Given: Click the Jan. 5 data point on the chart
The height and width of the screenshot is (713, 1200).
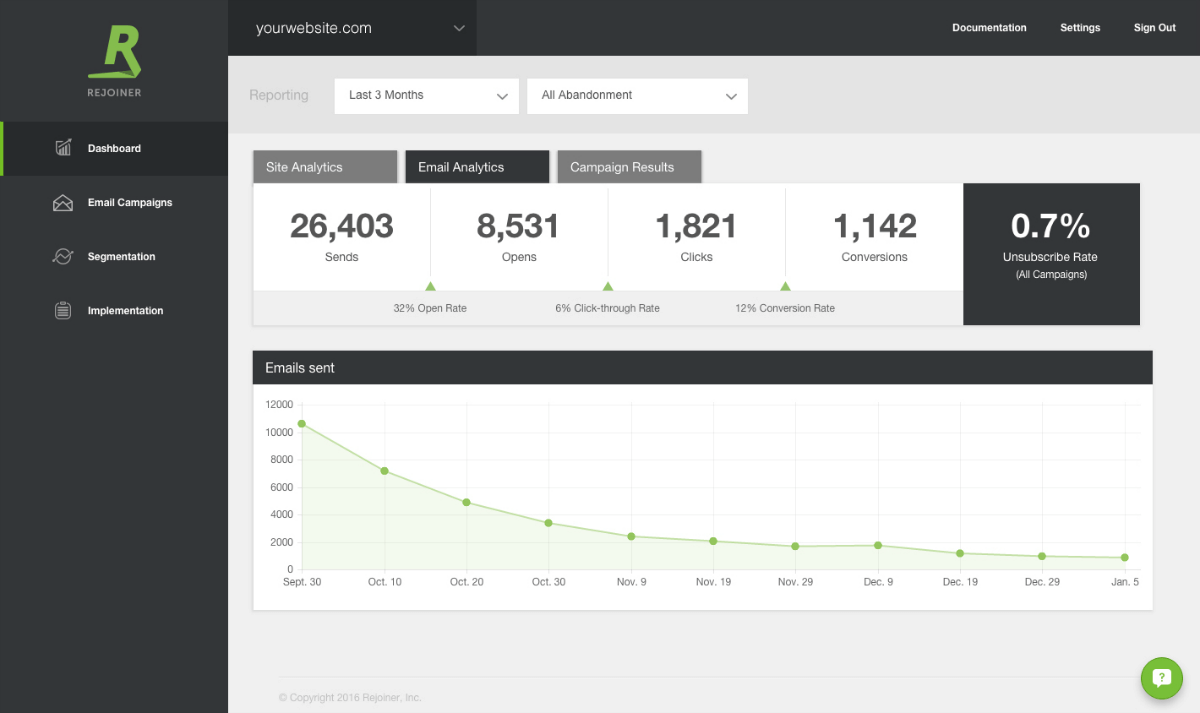Looking at the screenshot, I should pyautogui.click(x=1124, y=559).
